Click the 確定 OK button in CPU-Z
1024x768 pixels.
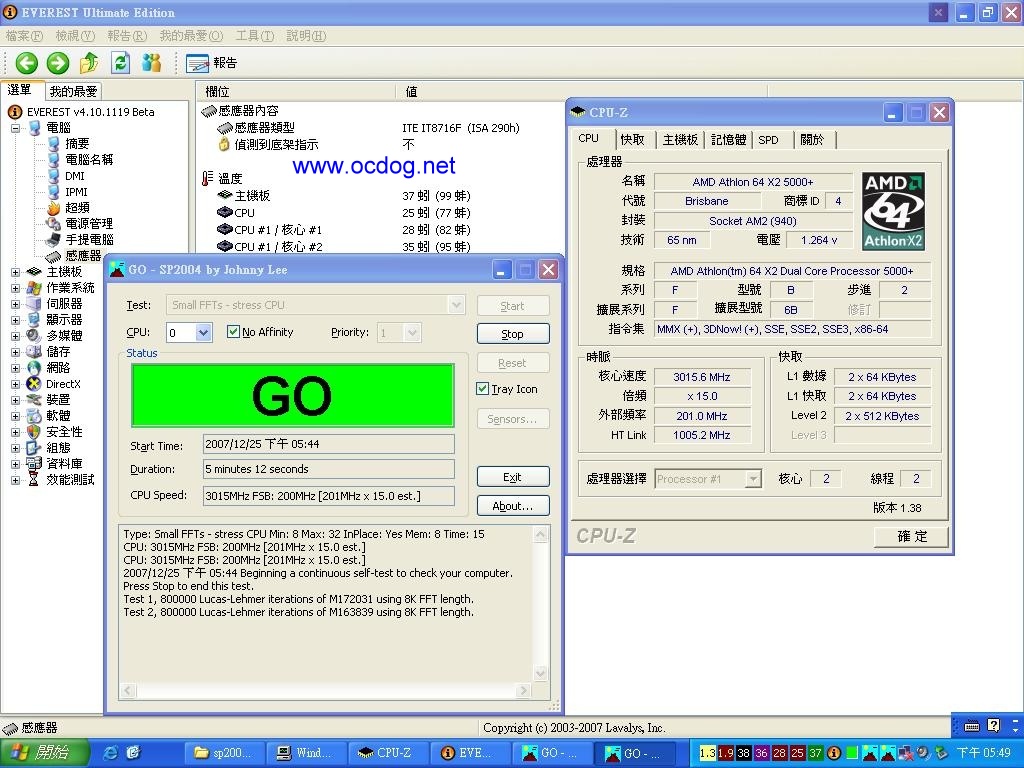[x=912, y=536]
